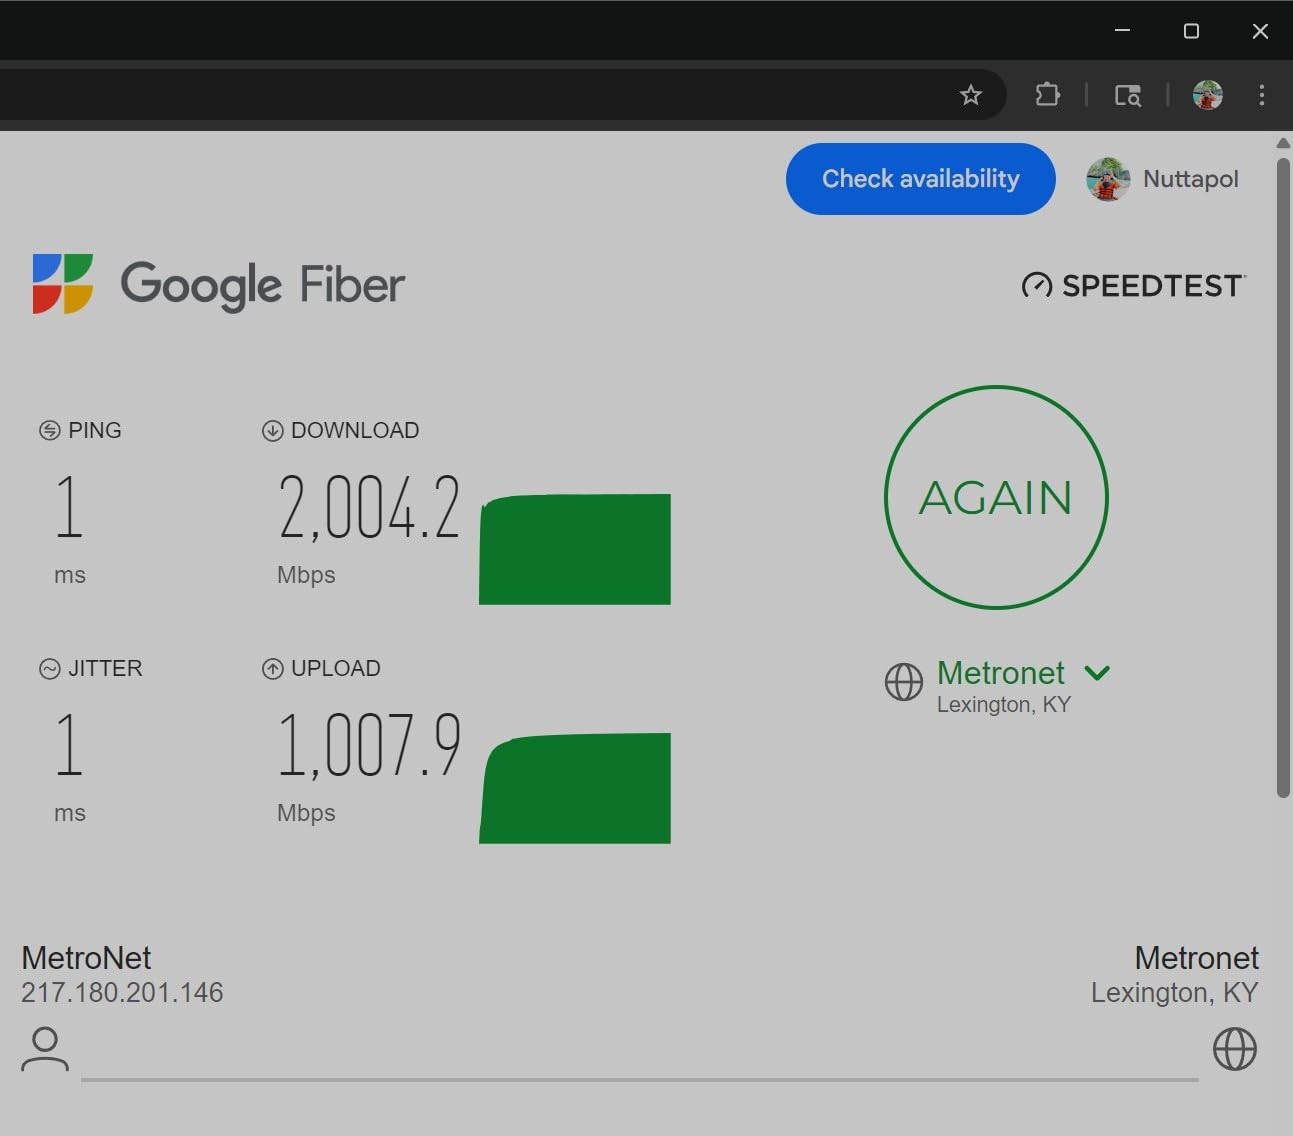Click the MetroNet ISP name above IP address
This screenshot has width=1293, height=1136.
click(x=86, y=958)
